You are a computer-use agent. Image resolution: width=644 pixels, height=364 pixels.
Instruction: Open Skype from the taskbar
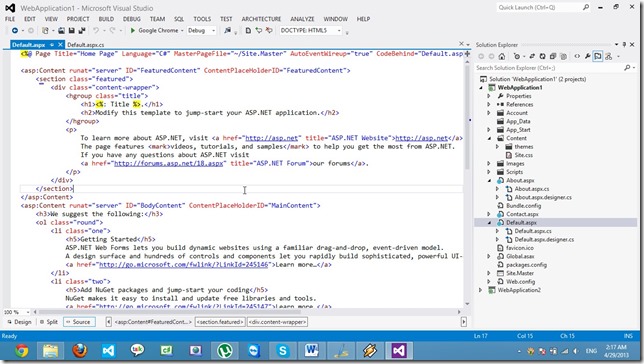283,351
